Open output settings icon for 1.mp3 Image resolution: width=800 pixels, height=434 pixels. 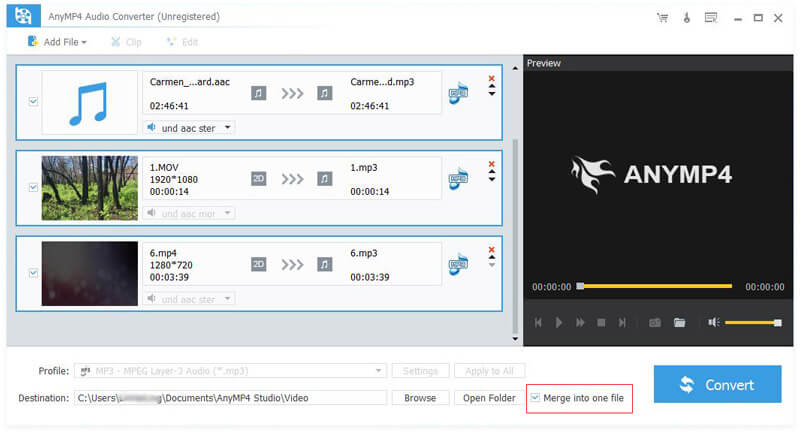(x=459, y=179)
